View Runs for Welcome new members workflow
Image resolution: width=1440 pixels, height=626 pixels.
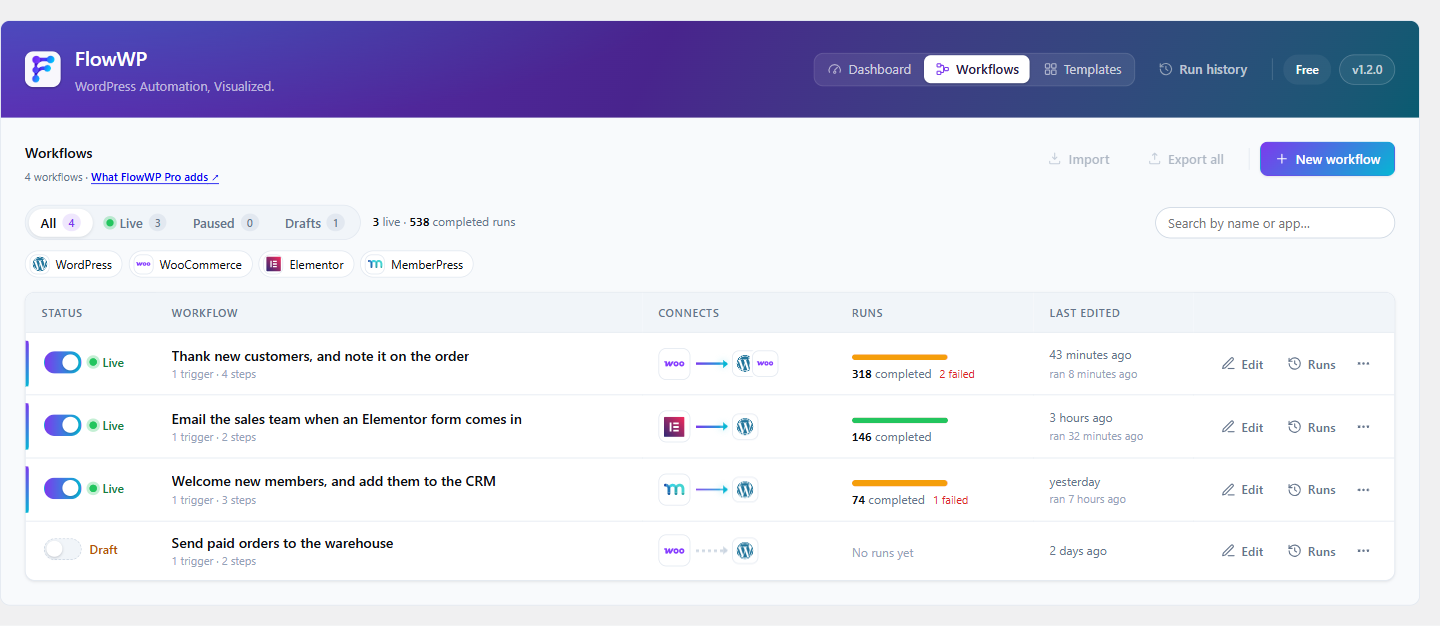(1311, 490)
